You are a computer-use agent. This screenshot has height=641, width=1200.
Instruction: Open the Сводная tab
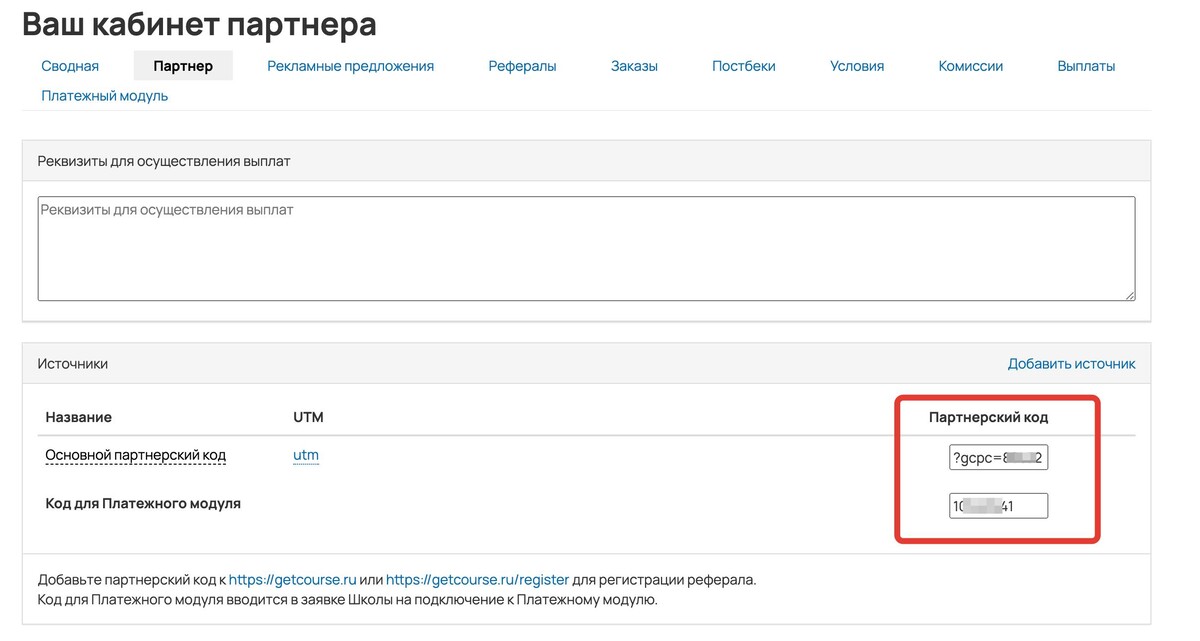[70, 66]
